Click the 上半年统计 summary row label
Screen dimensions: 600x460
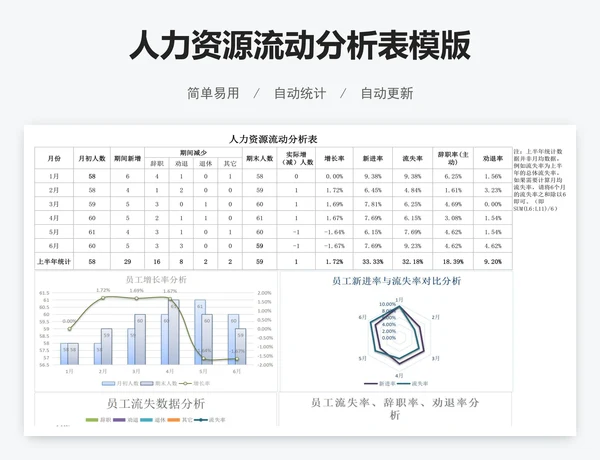pos(54,262)
